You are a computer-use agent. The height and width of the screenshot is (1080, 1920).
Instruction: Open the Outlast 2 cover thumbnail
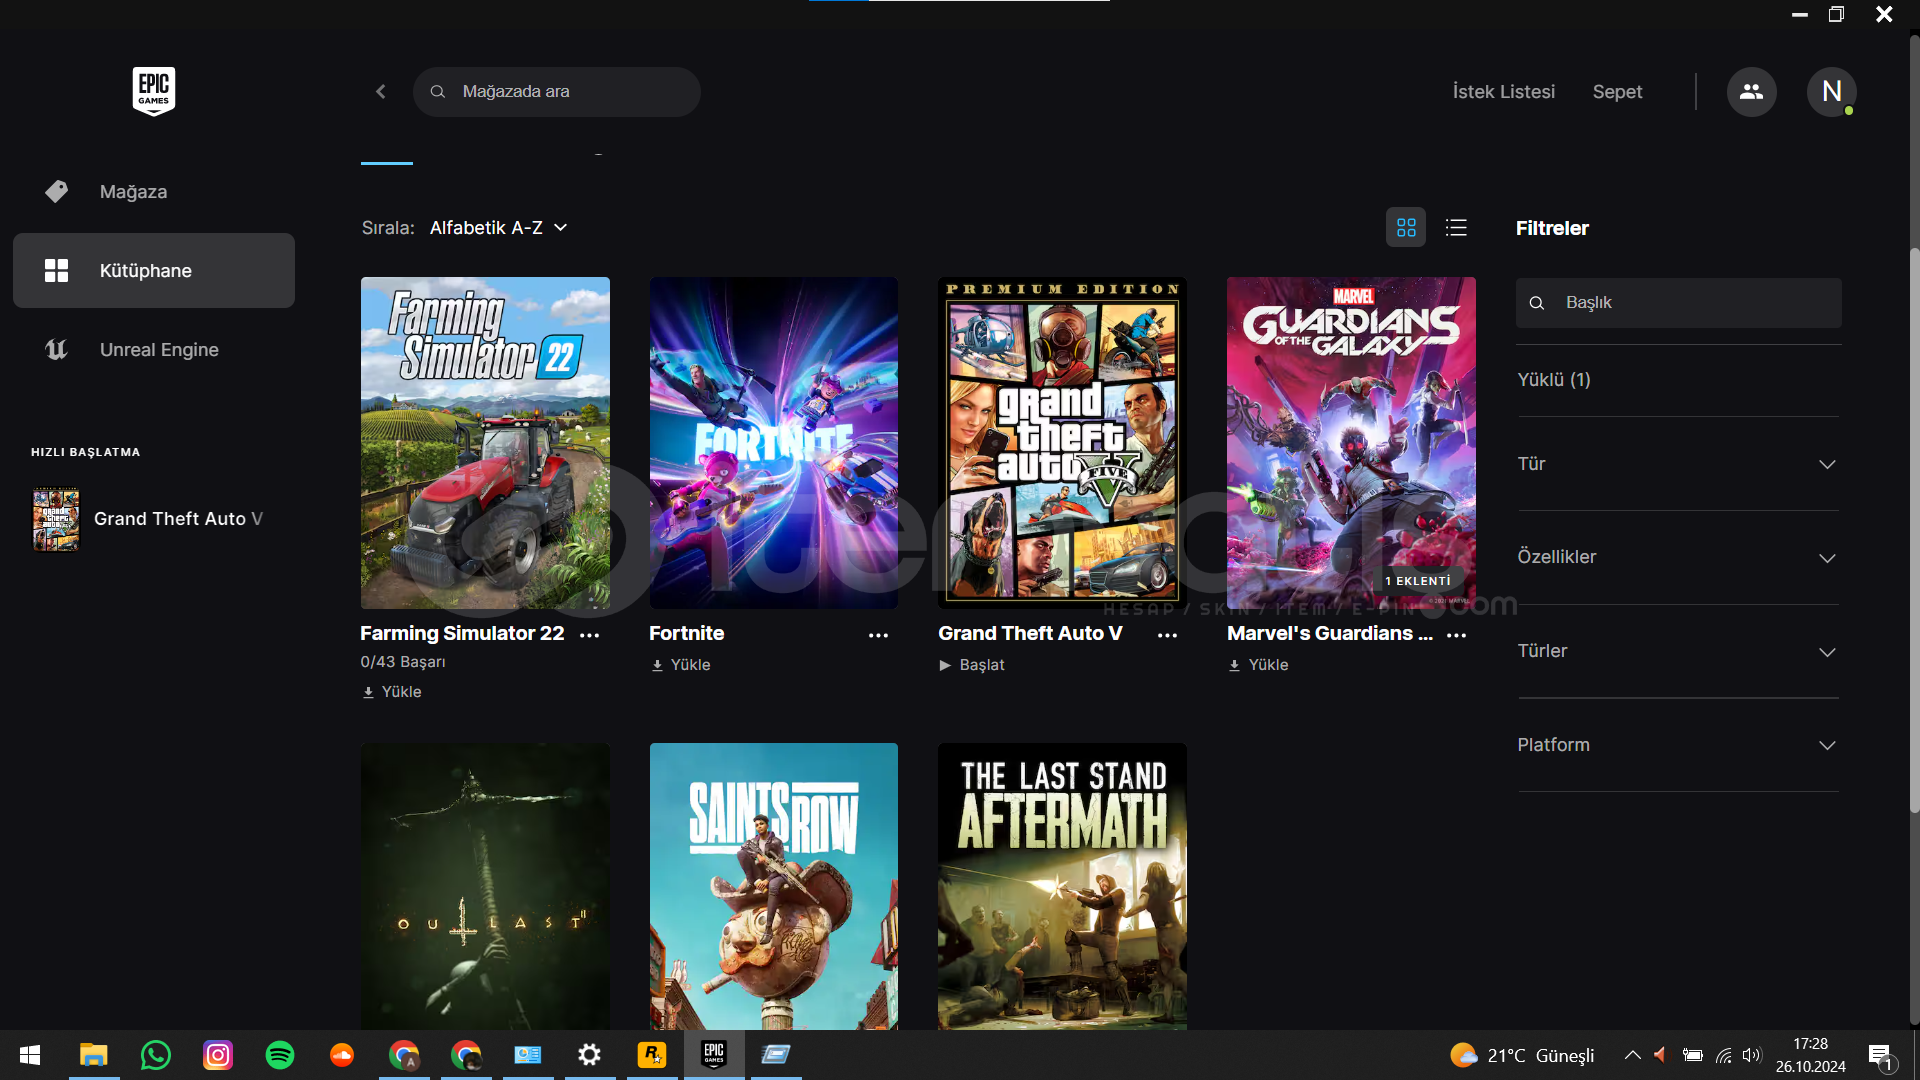pyautogui.click(x=485, y=886)
